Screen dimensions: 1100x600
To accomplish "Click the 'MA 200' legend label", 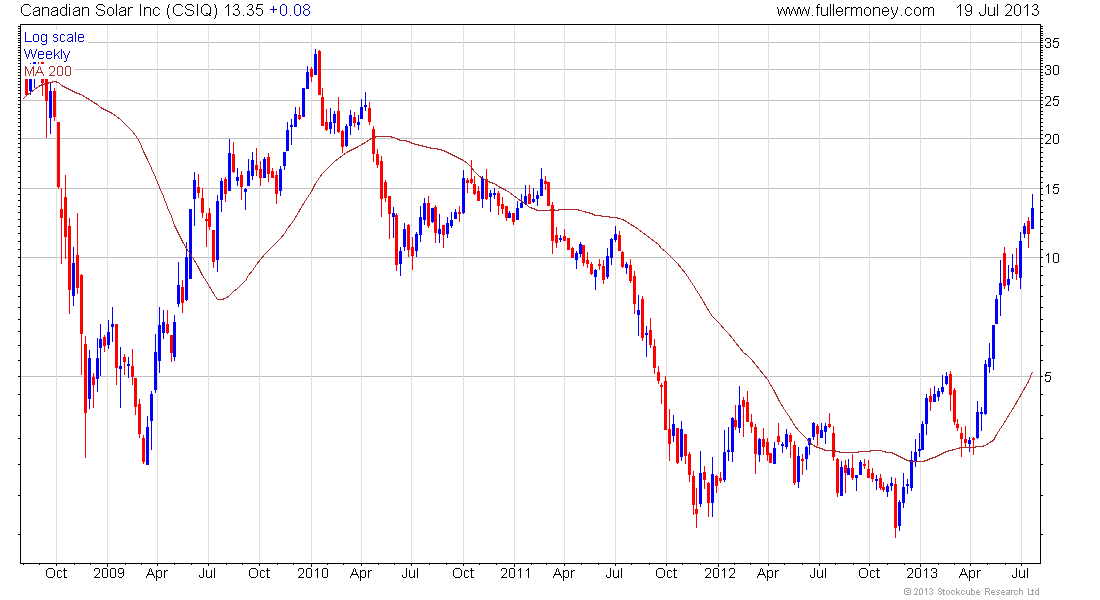I will (48, 71).
